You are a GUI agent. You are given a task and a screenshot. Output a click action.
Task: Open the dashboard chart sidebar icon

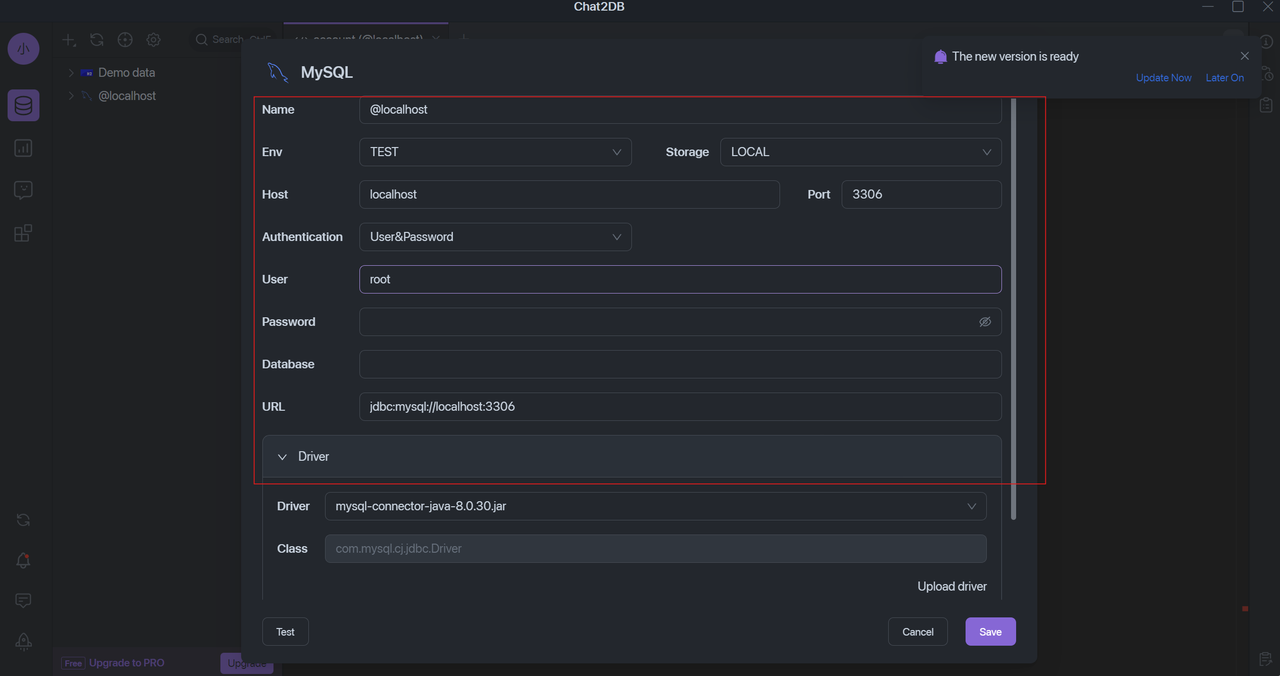click(23, 148)
